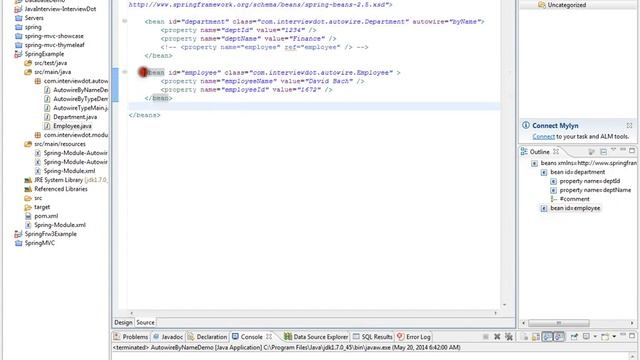Switch to the Javadoc tab
The width and height of the screenshot is (640, 360).
click(x=168, y=337)
